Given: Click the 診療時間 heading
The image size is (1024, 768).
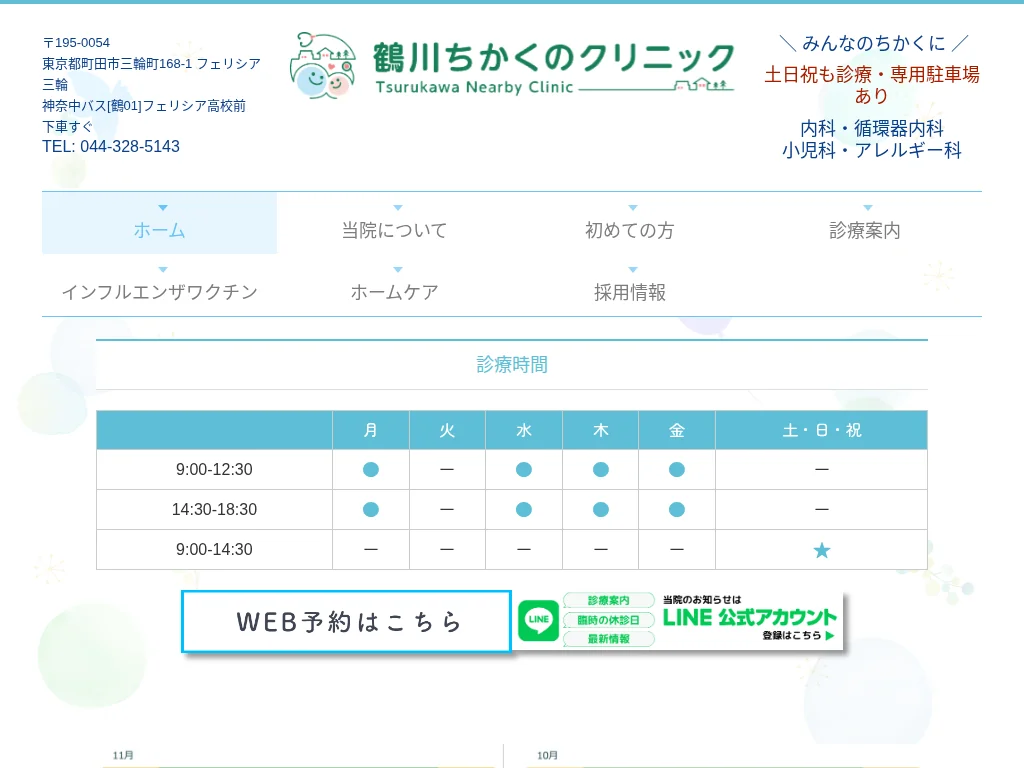Looking at the screenshot, I should 512,364.
